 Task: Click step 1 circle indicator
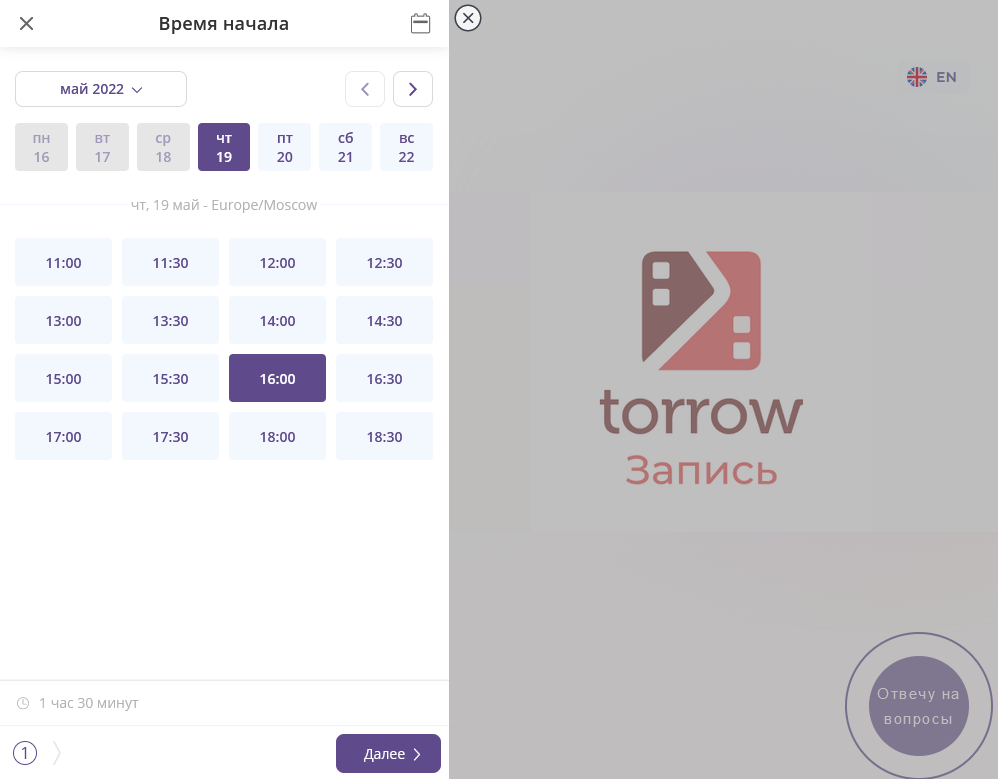tap(25, 754)
